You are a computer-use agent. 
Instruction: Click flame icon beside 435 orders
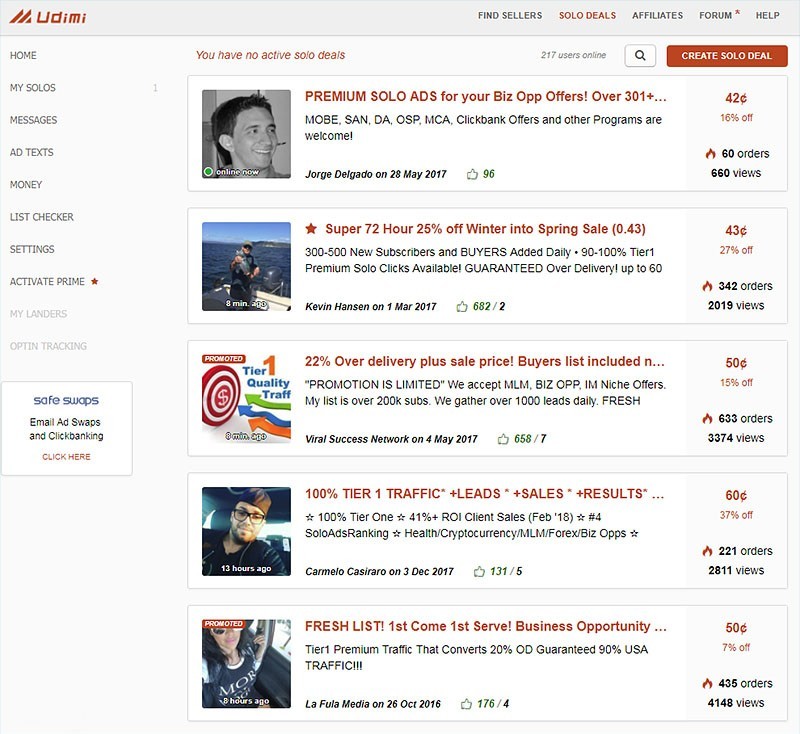707,684
